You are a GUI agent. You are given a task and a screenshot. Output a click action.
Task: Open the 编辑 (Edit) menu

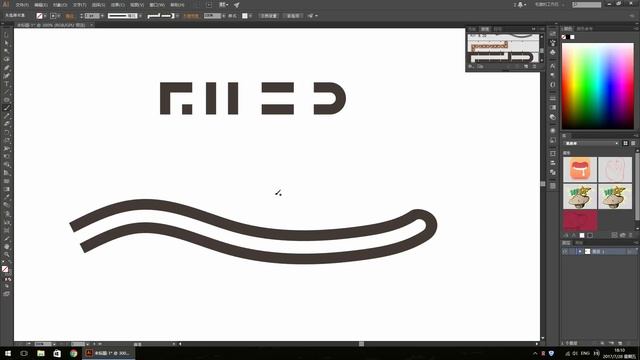(x=41, y=5)
